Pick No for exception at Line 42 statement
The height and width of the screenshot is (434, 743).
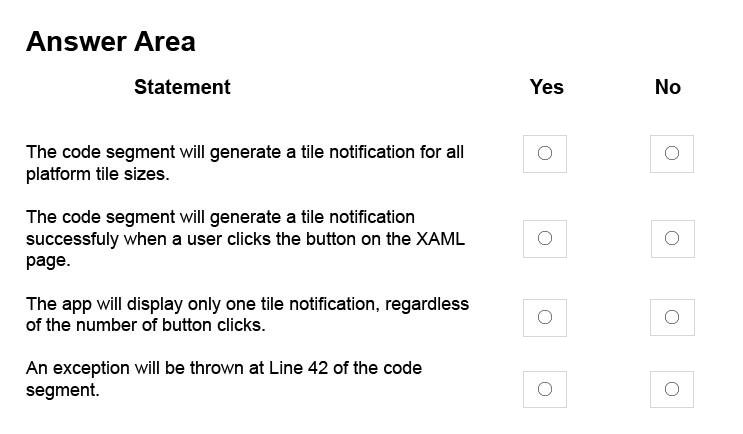671,389
